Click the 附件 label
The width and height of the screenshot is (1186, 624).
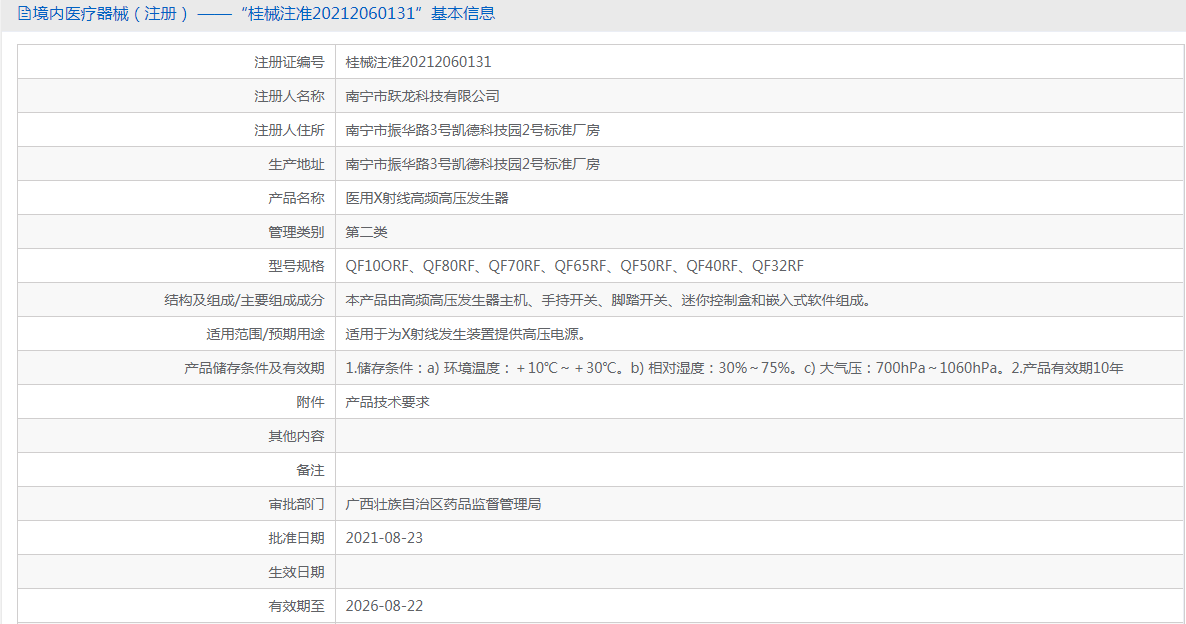[x=310, y=402]
